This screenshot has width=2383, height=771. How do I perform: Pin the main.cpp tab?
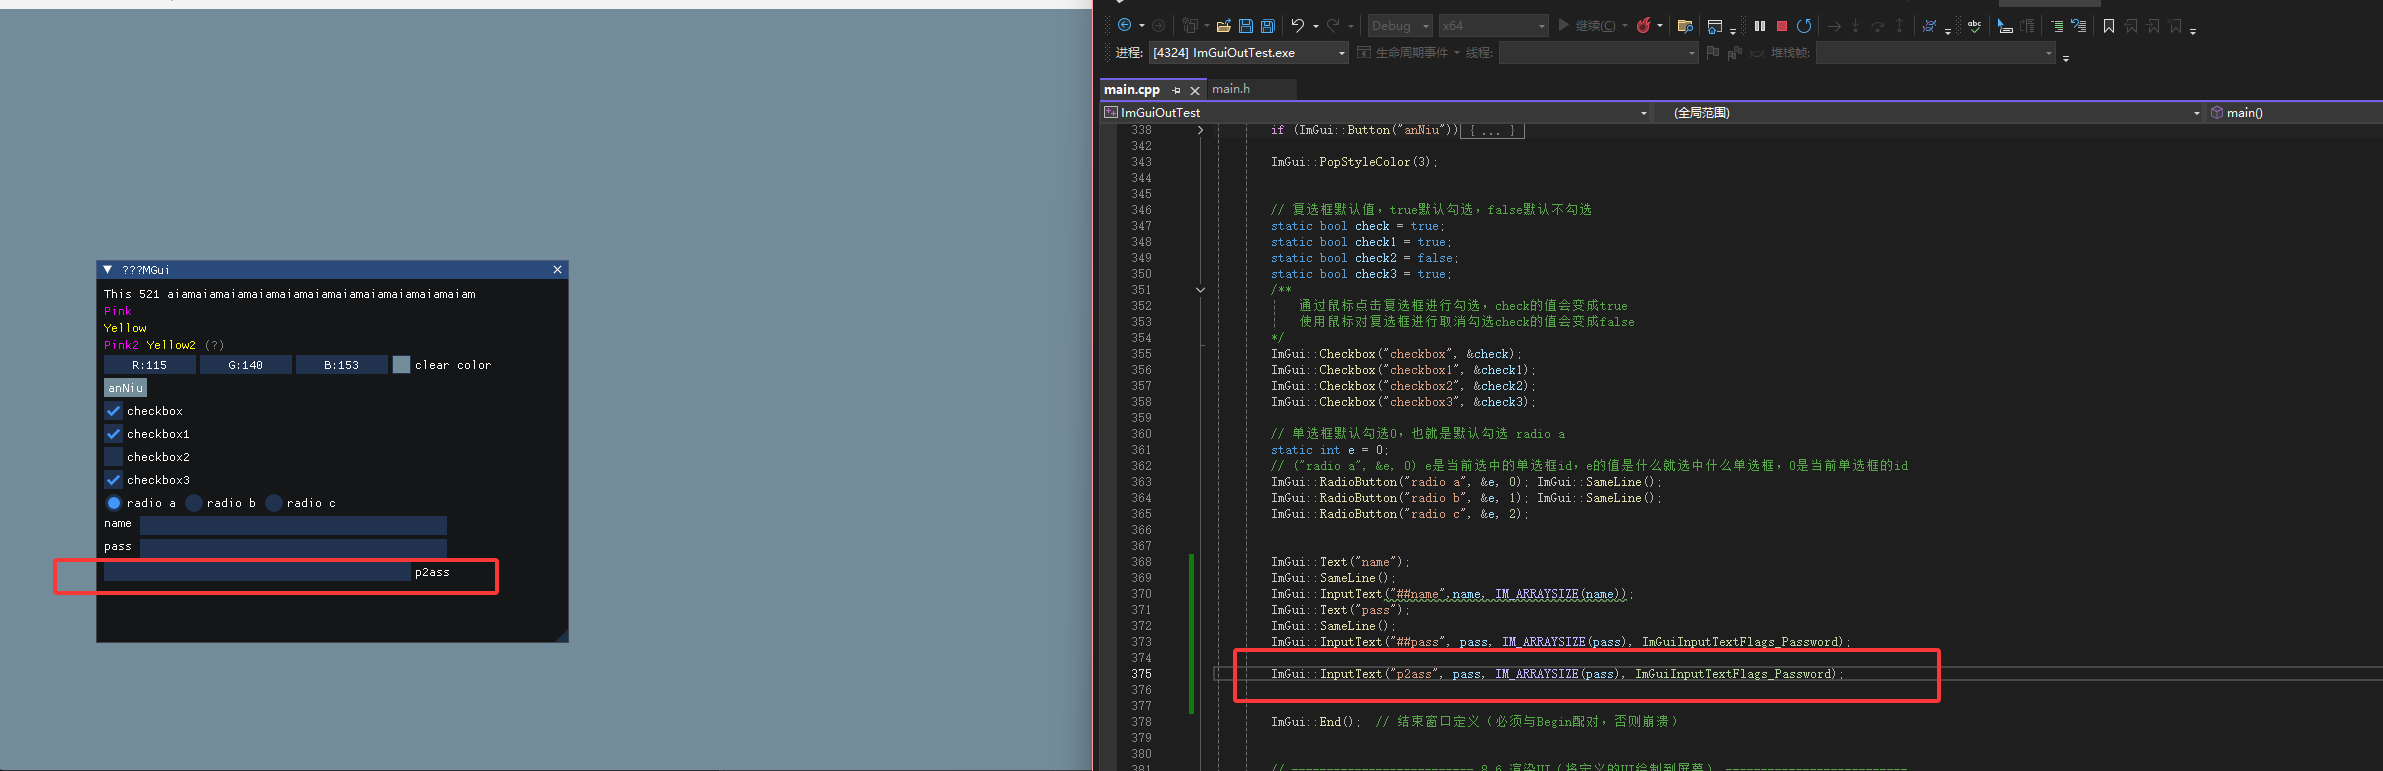(x=1176, y=90)
